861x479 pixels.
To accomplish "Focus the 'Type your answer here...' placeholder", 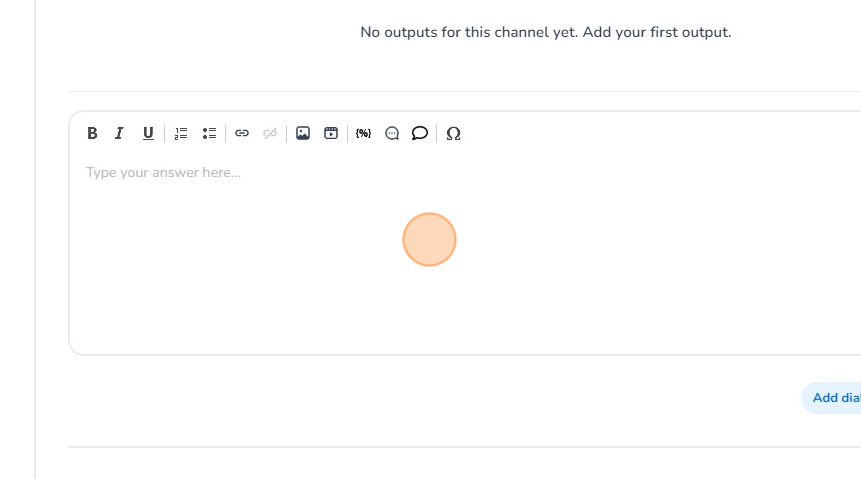I will [x=163, y=173].
